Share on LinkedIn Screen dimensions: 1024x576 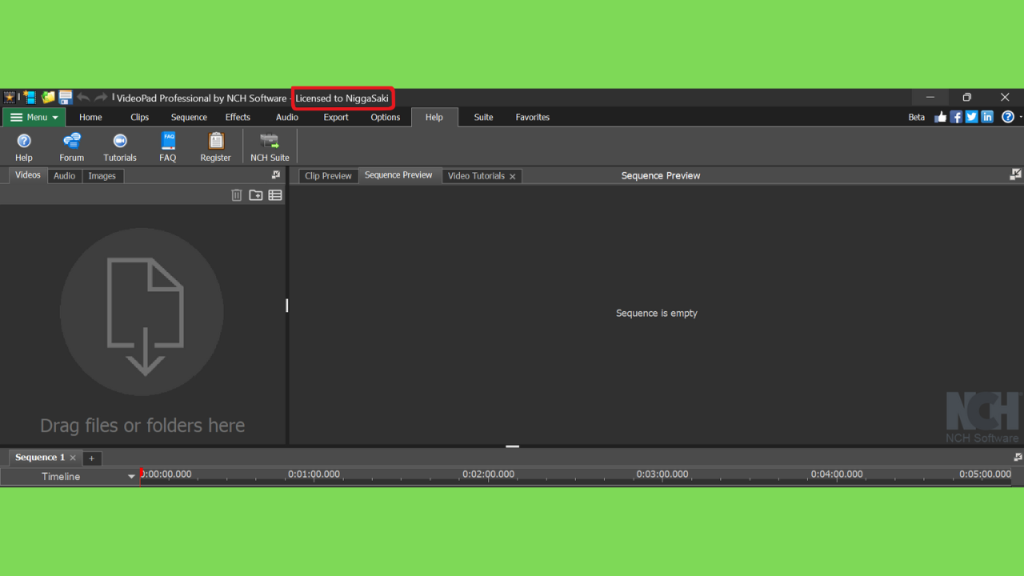[987, 117]
